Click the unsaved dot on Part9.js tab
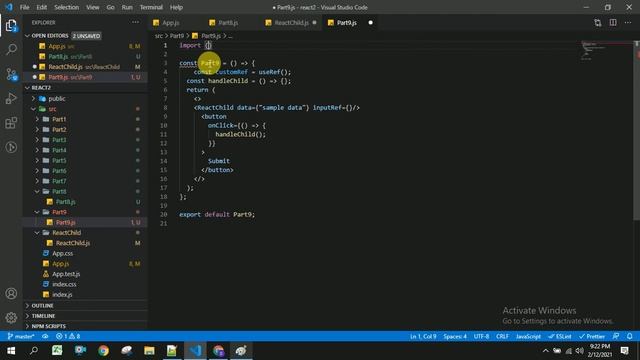640x360 pixels. [x=371, y=23]
